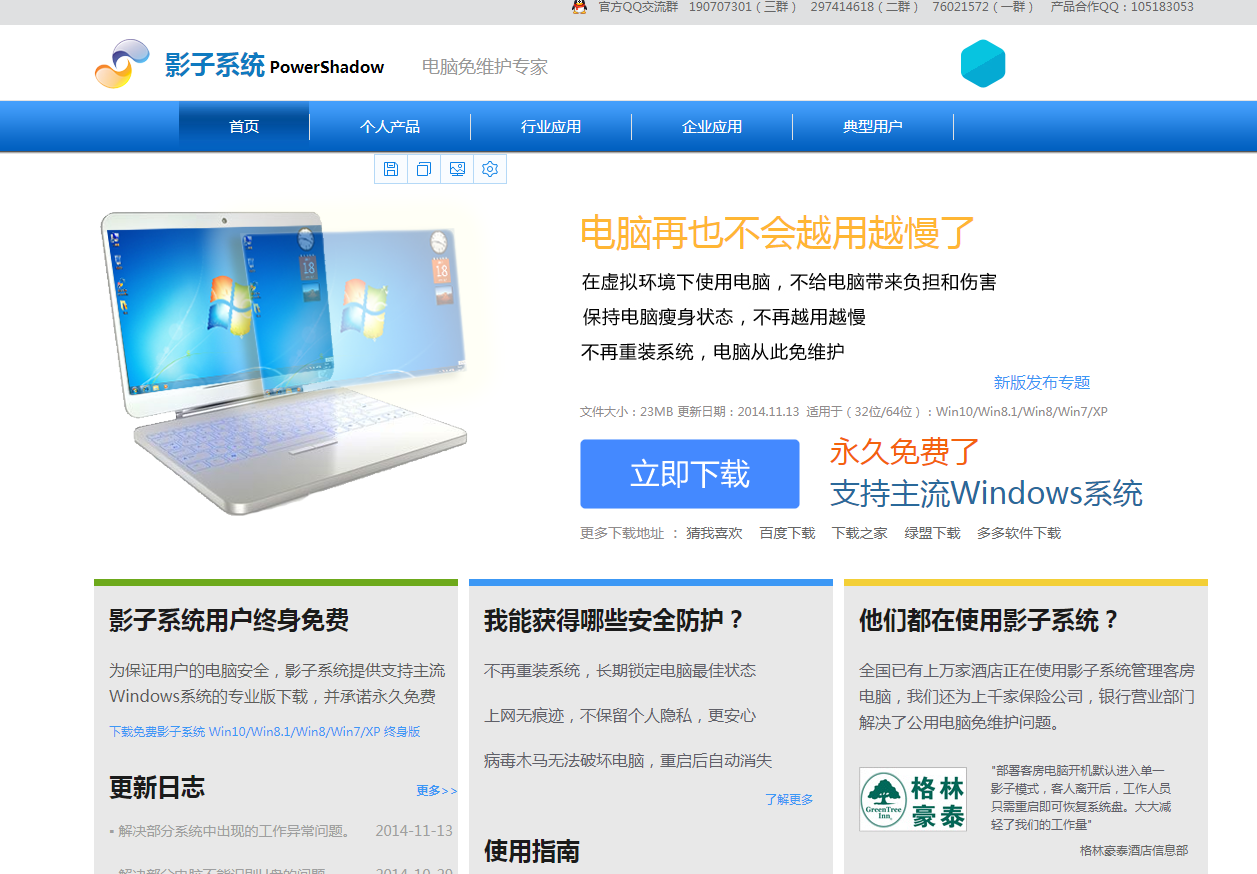Click 病毒木马无法破坏电脑 line
The width and height of the screenshot is (1257, 874).
click(628, 761)
